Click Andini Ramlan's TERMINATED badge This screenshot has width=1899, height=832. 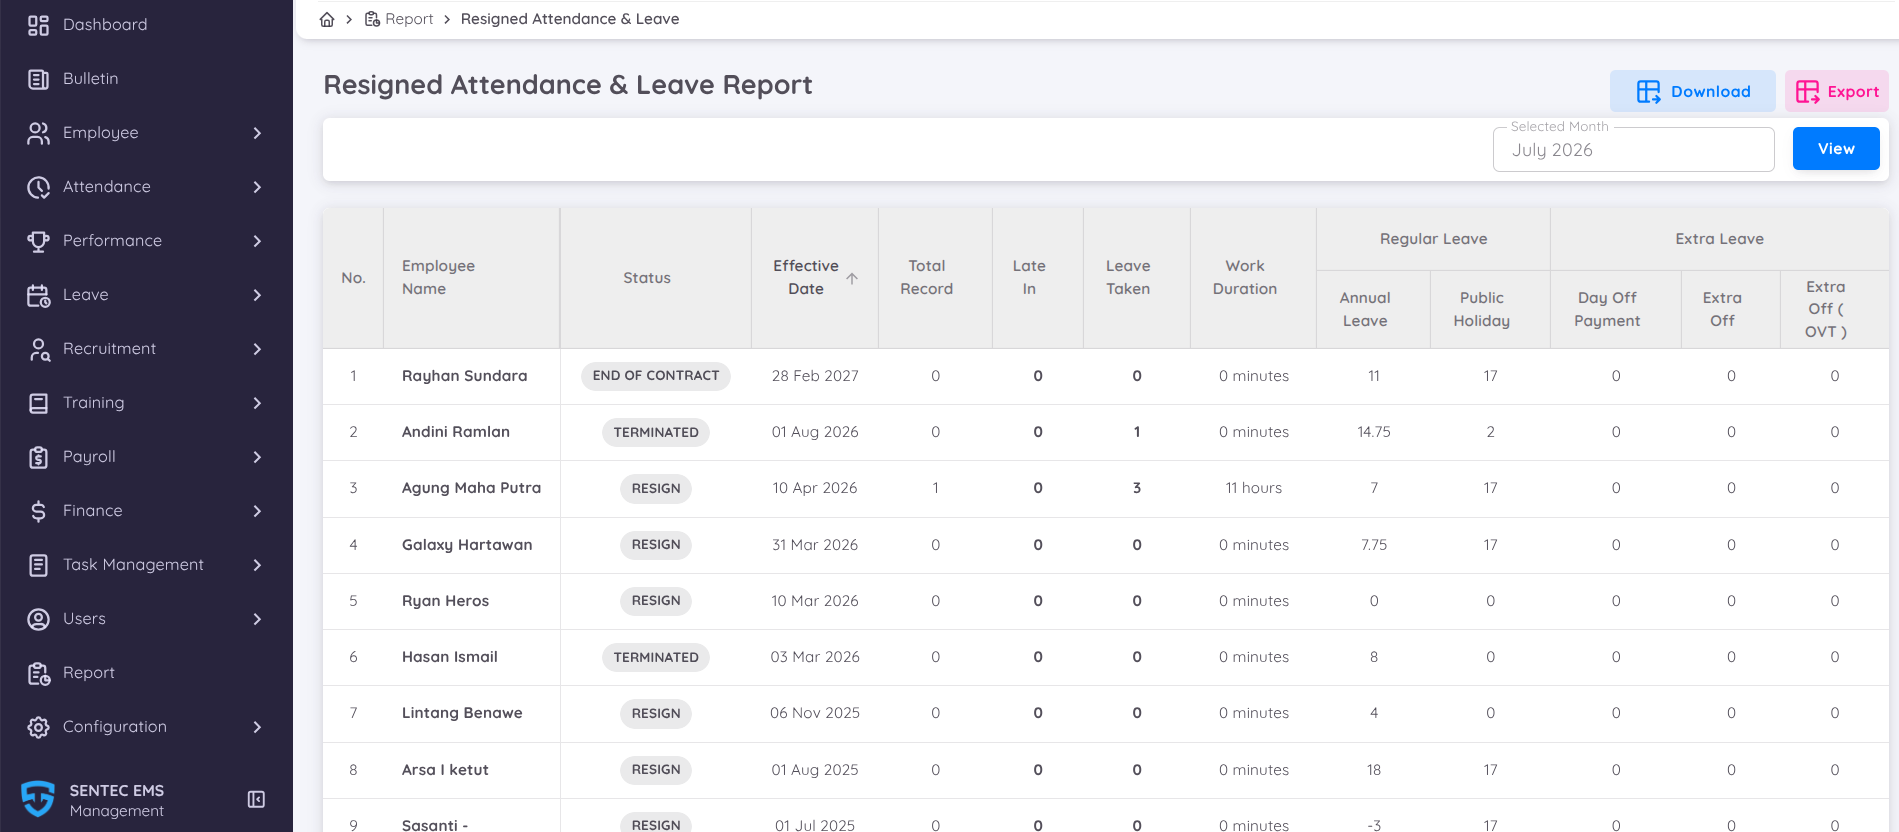tap(656, 432)
